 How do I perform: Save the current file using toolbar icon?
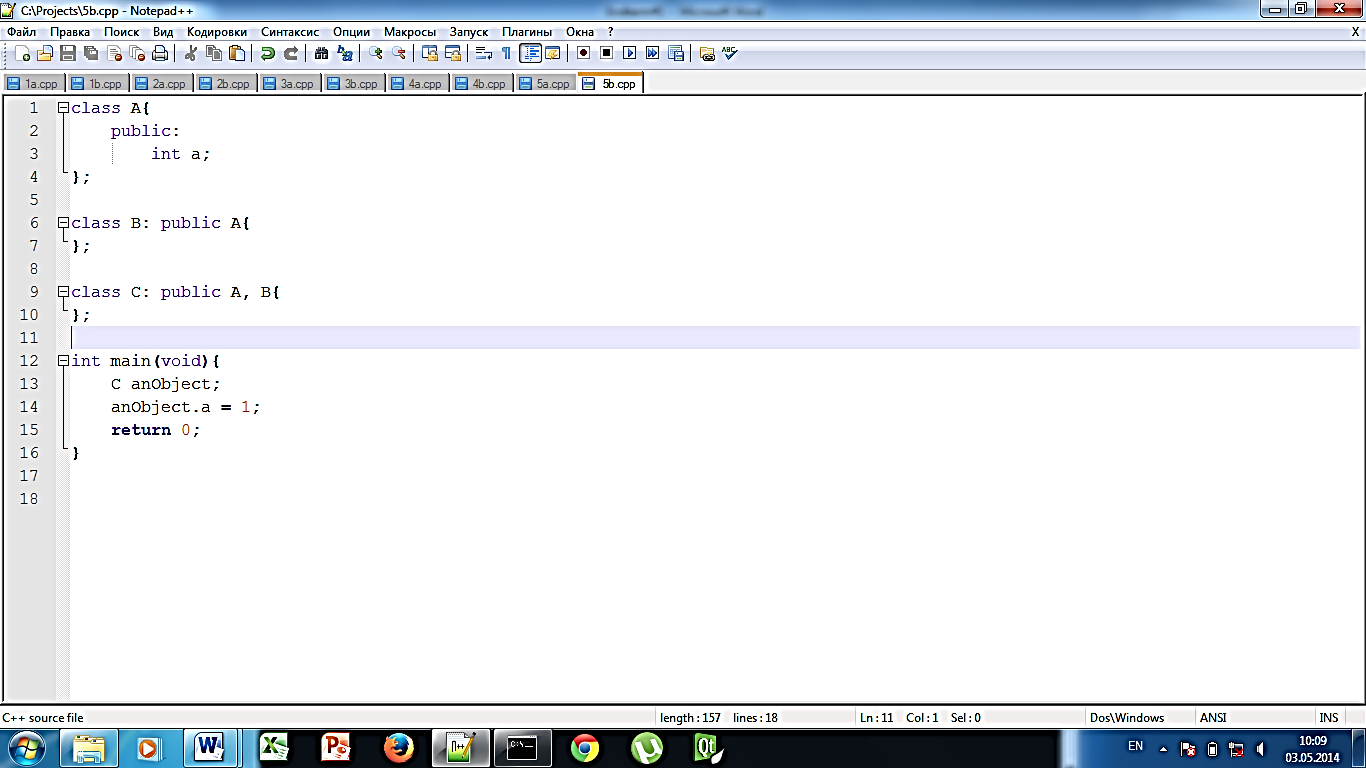68,54
